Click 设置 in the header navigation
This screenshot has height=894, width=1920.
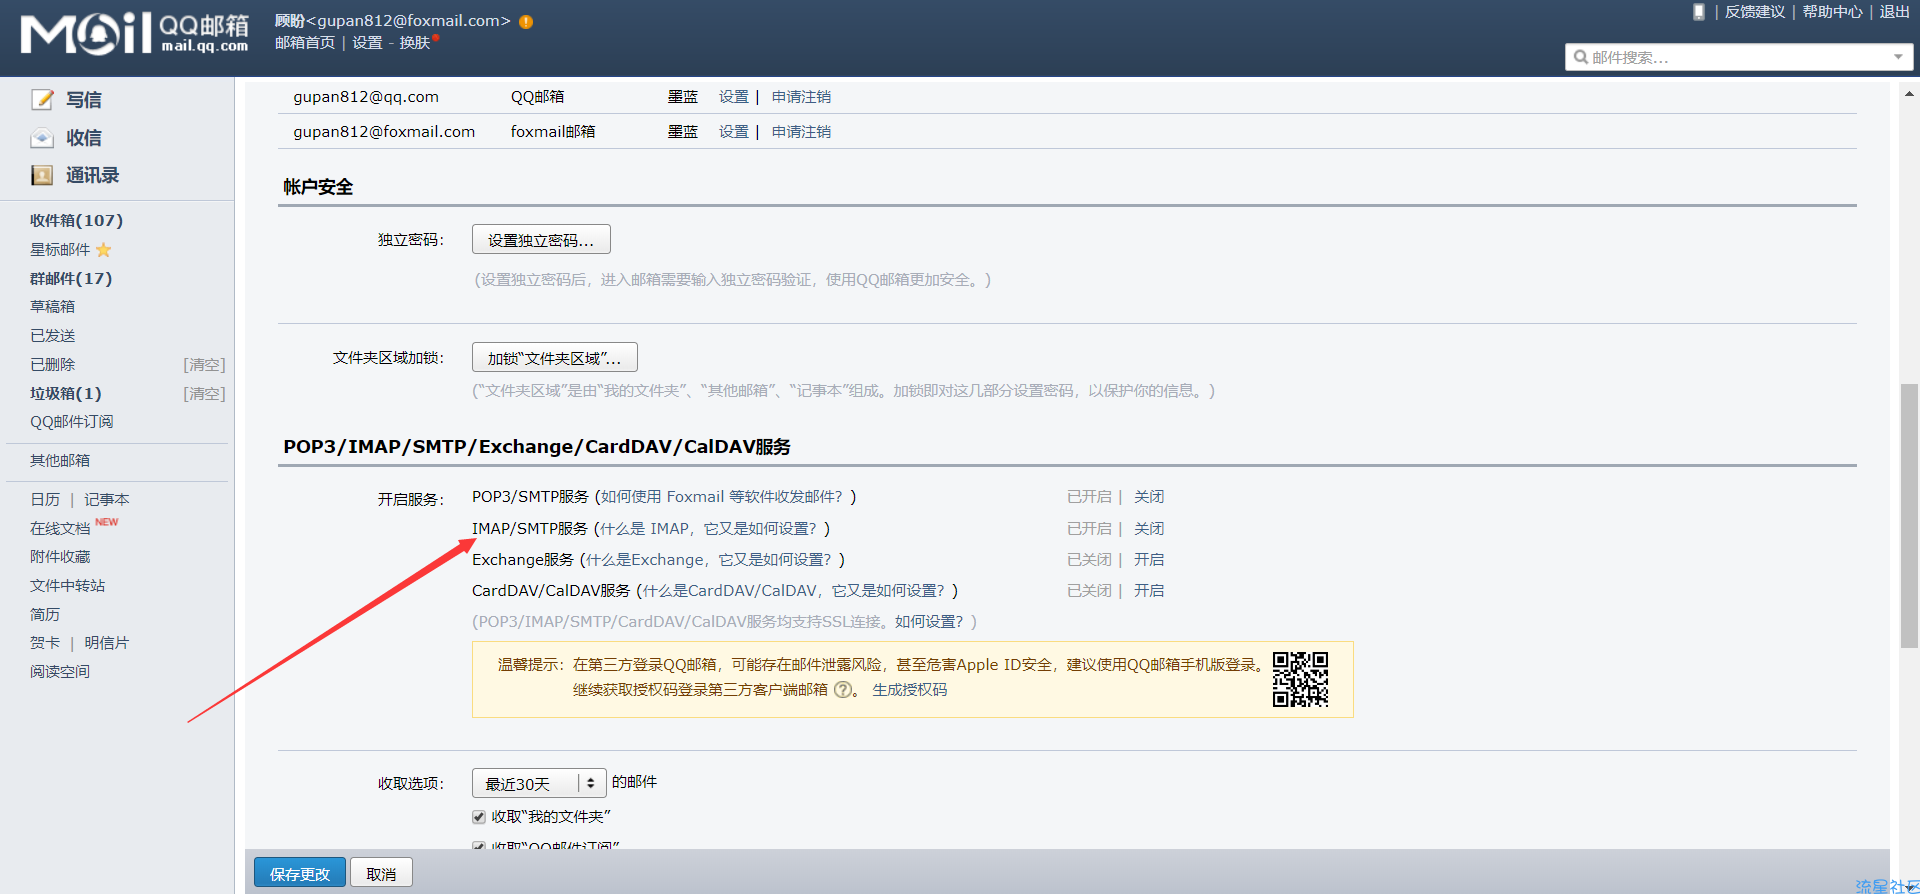(x=367, y=43)
